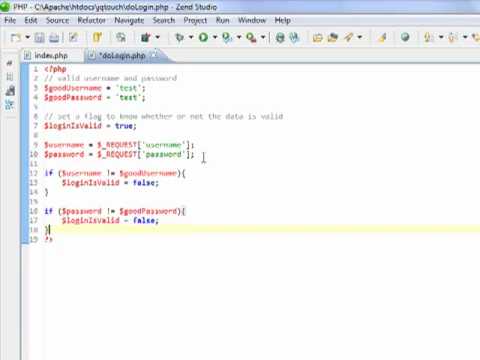Click the third left sidebar icon with a person
The width and height of the screenshot is (480, 360).
(x=10, y=90)
